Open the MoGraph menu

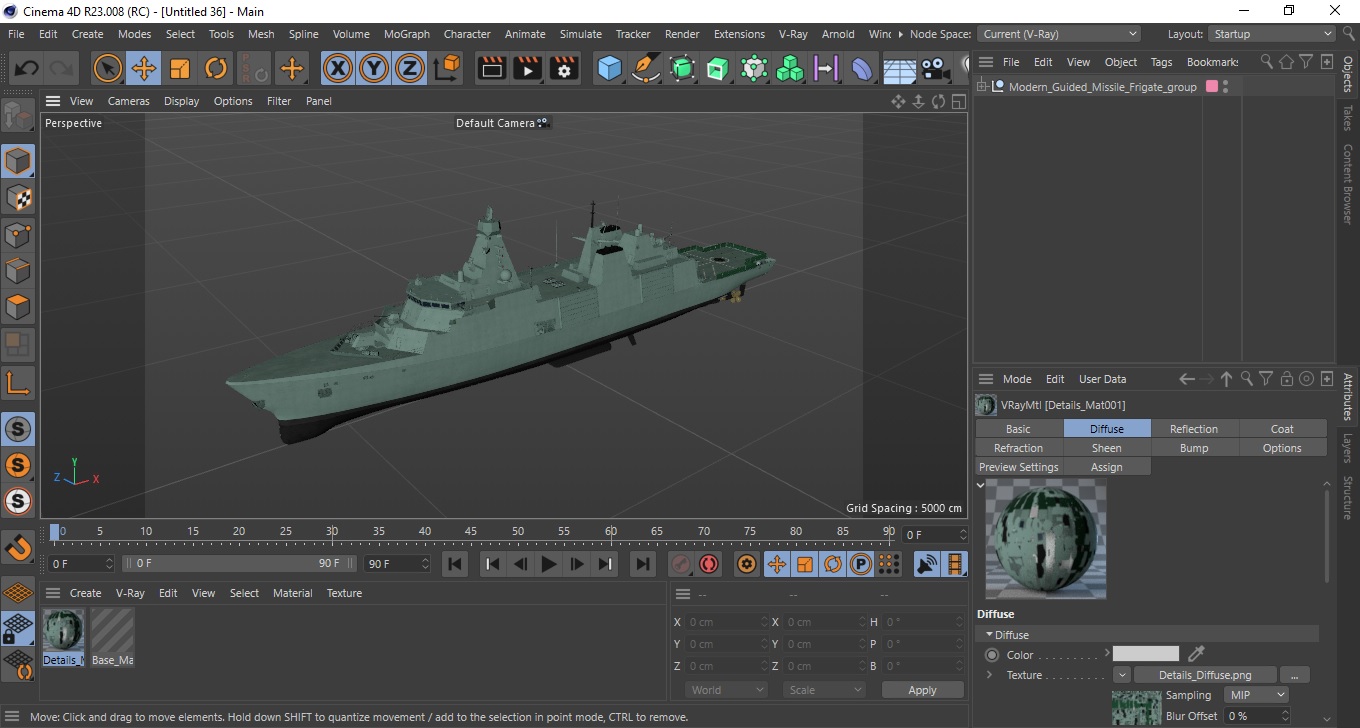[406, 34]
